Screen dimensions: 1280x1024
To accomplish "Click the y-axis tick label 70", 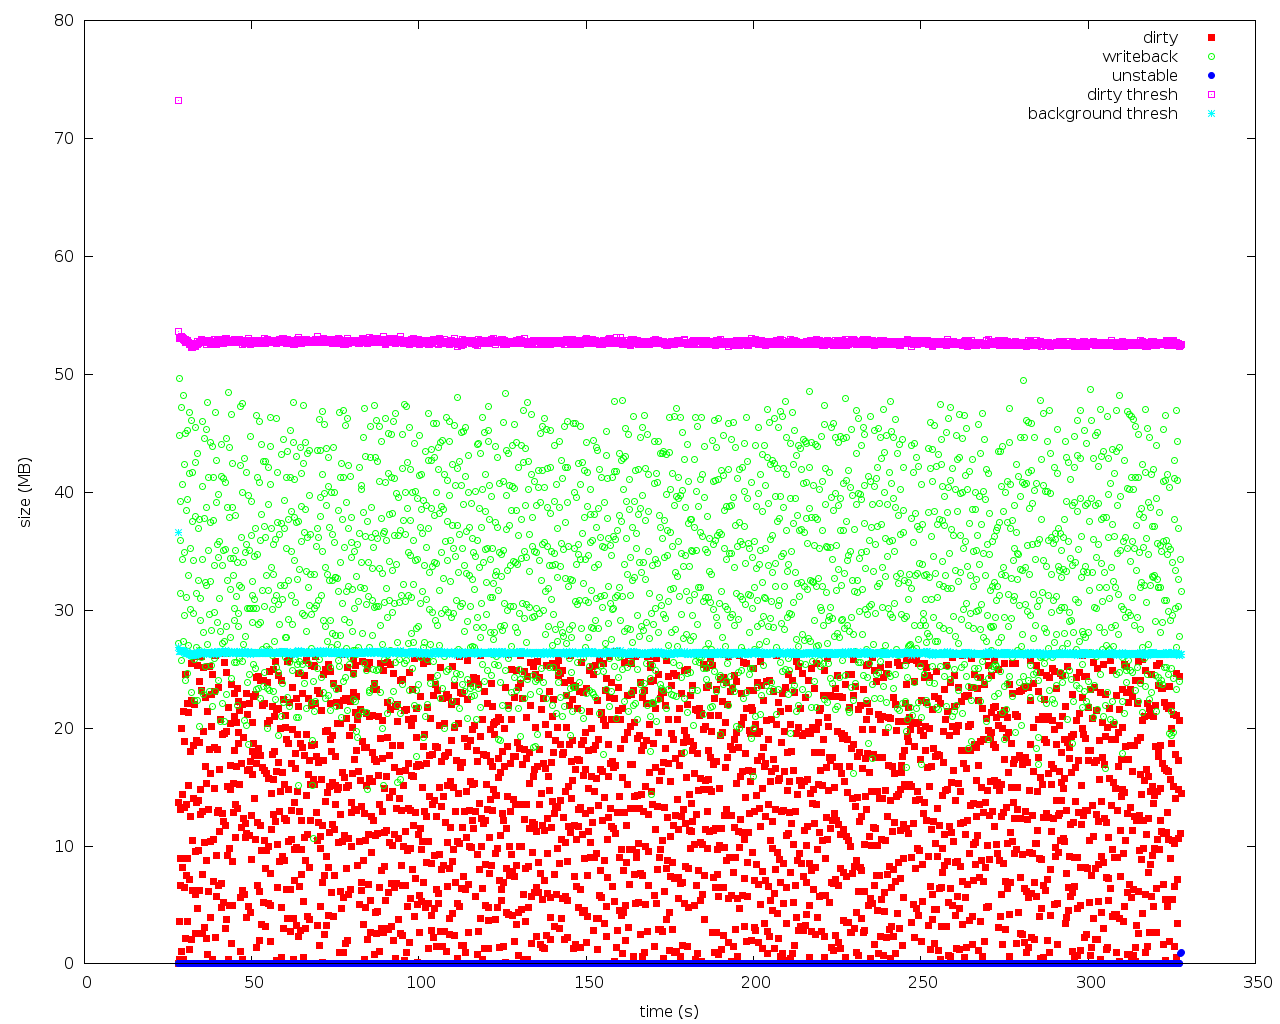I will 64,138.
